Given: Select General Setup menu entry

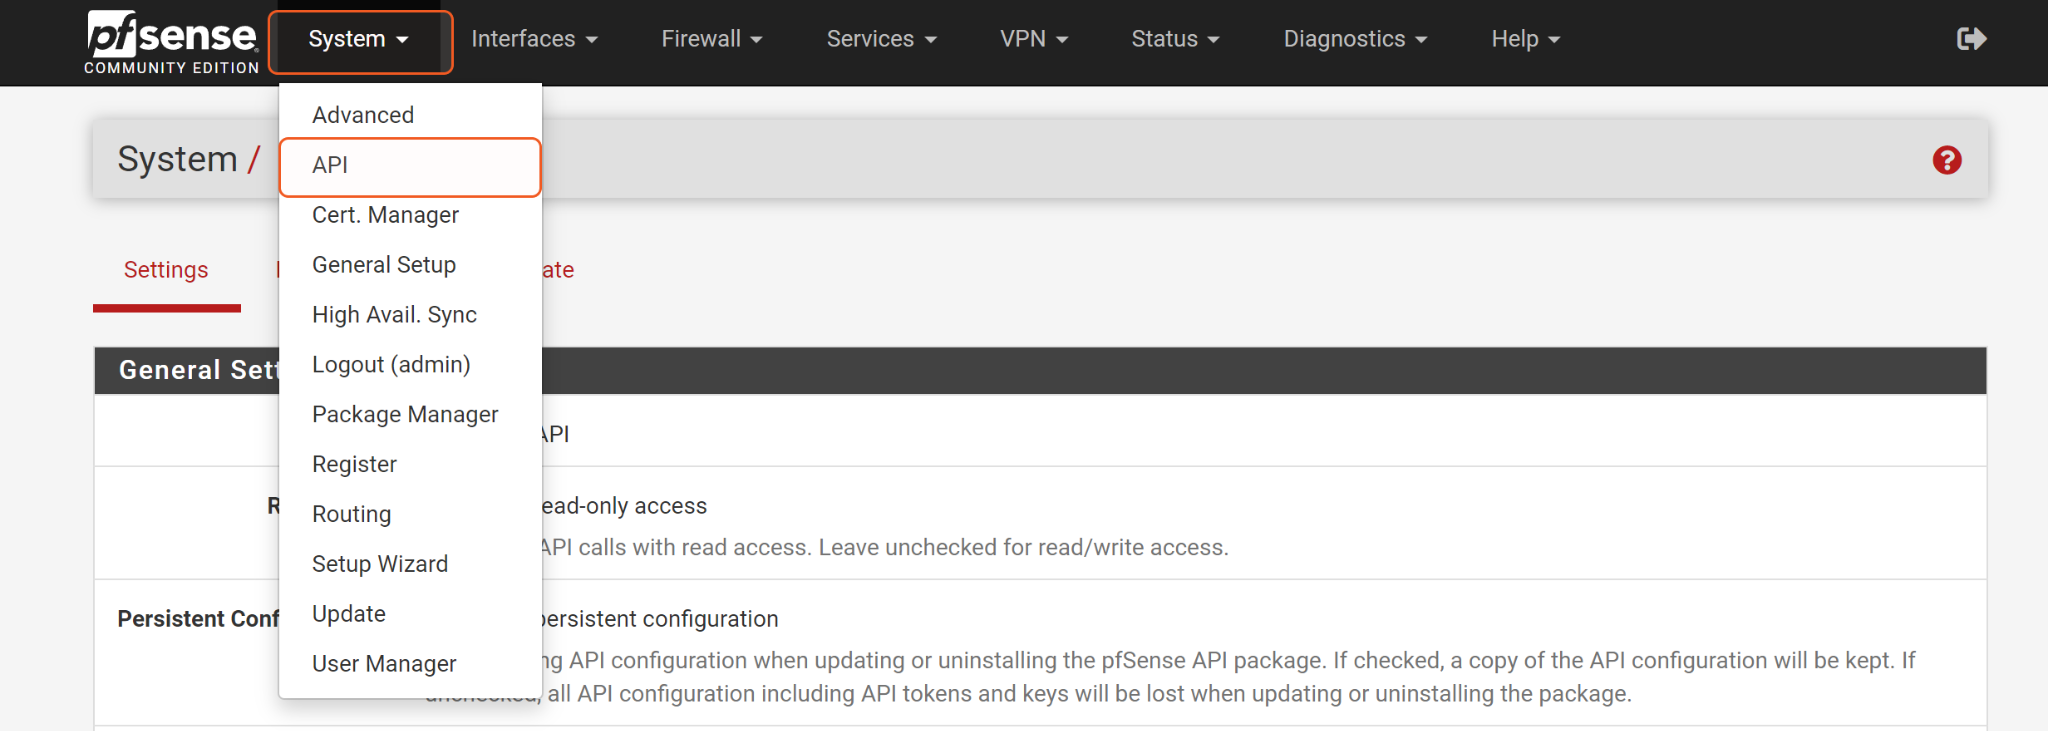Looking at the screenshot, I should coord(384,265).
